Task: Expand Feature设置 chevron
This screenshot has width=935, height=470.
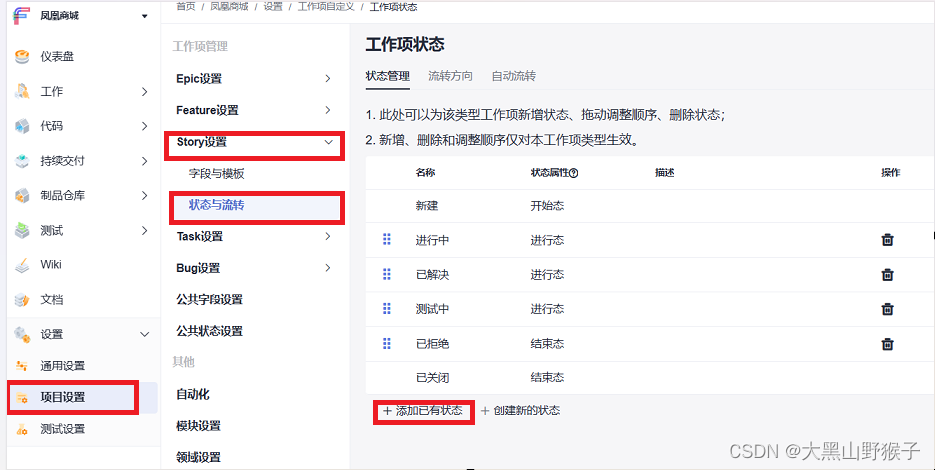Action: click(x=327, y=110)
